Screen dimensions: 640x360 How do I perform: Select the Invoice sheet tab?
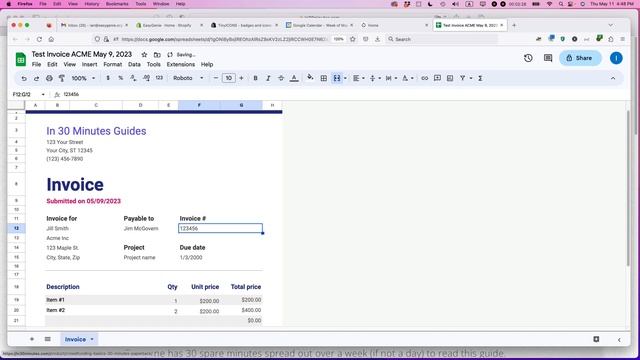tap(75, 339)
